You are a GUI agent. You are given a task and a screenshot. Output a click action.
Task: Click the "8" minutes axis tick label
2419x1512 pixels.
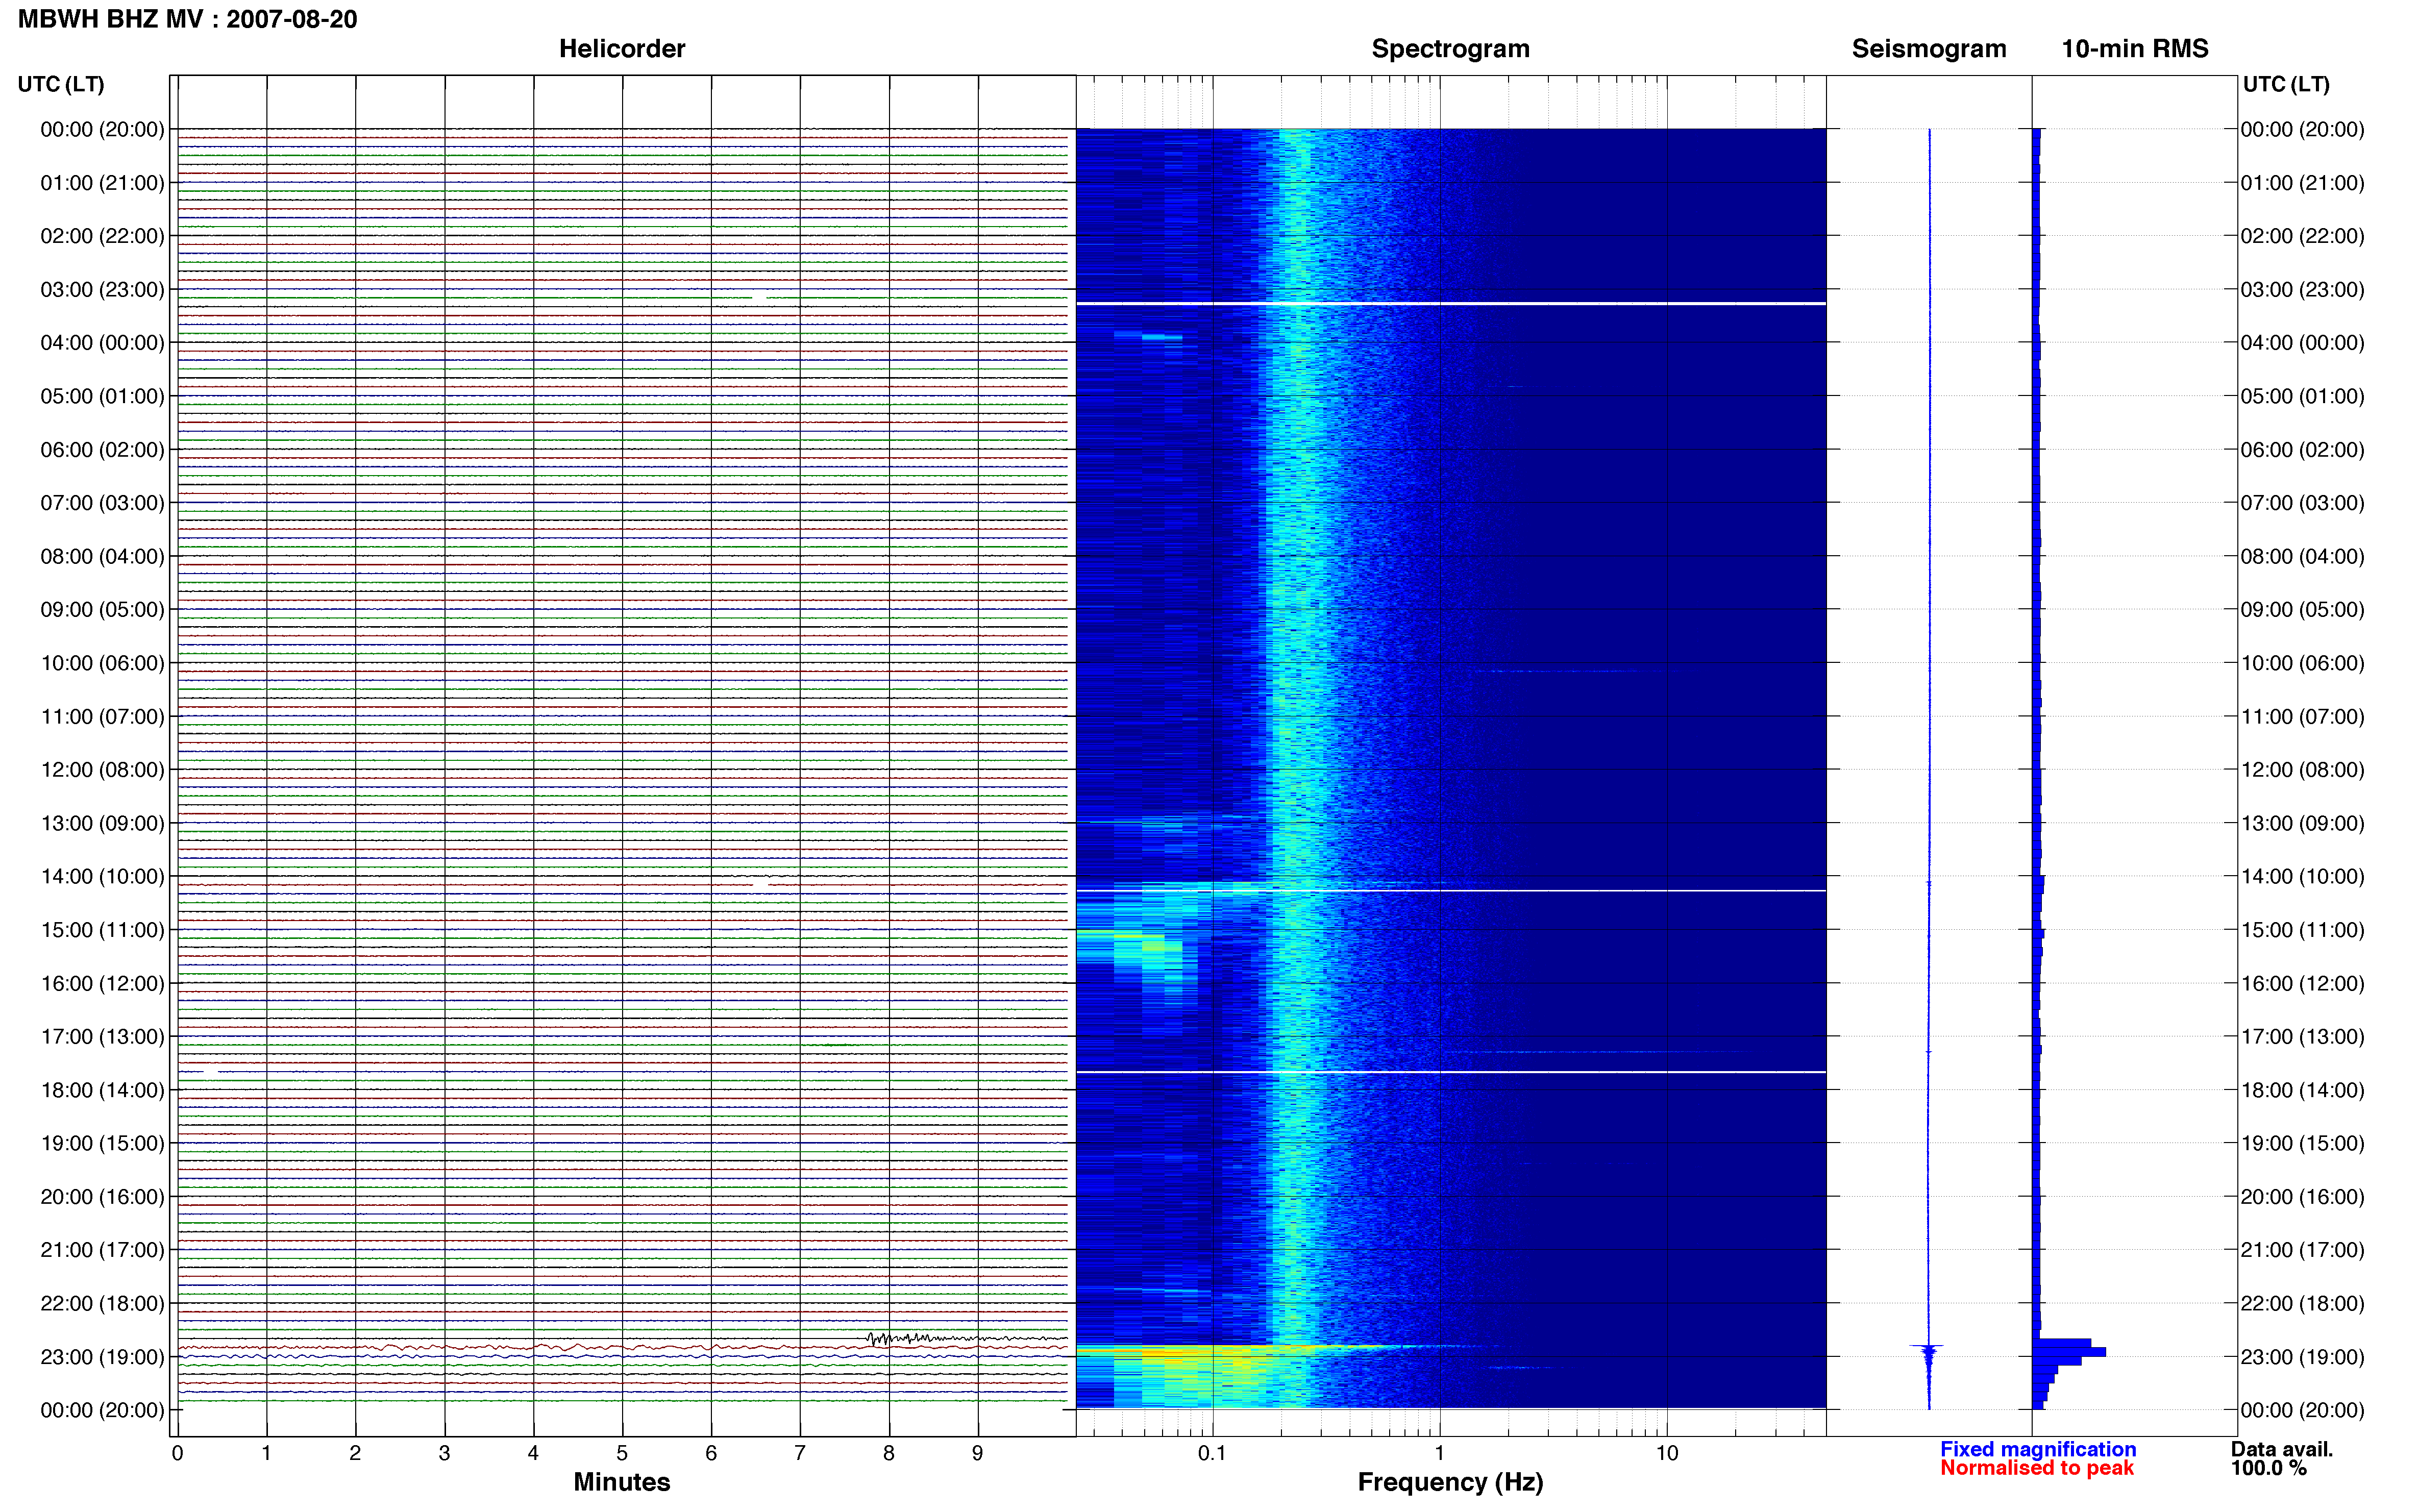pyautogui.click(x=888, y=1453)
